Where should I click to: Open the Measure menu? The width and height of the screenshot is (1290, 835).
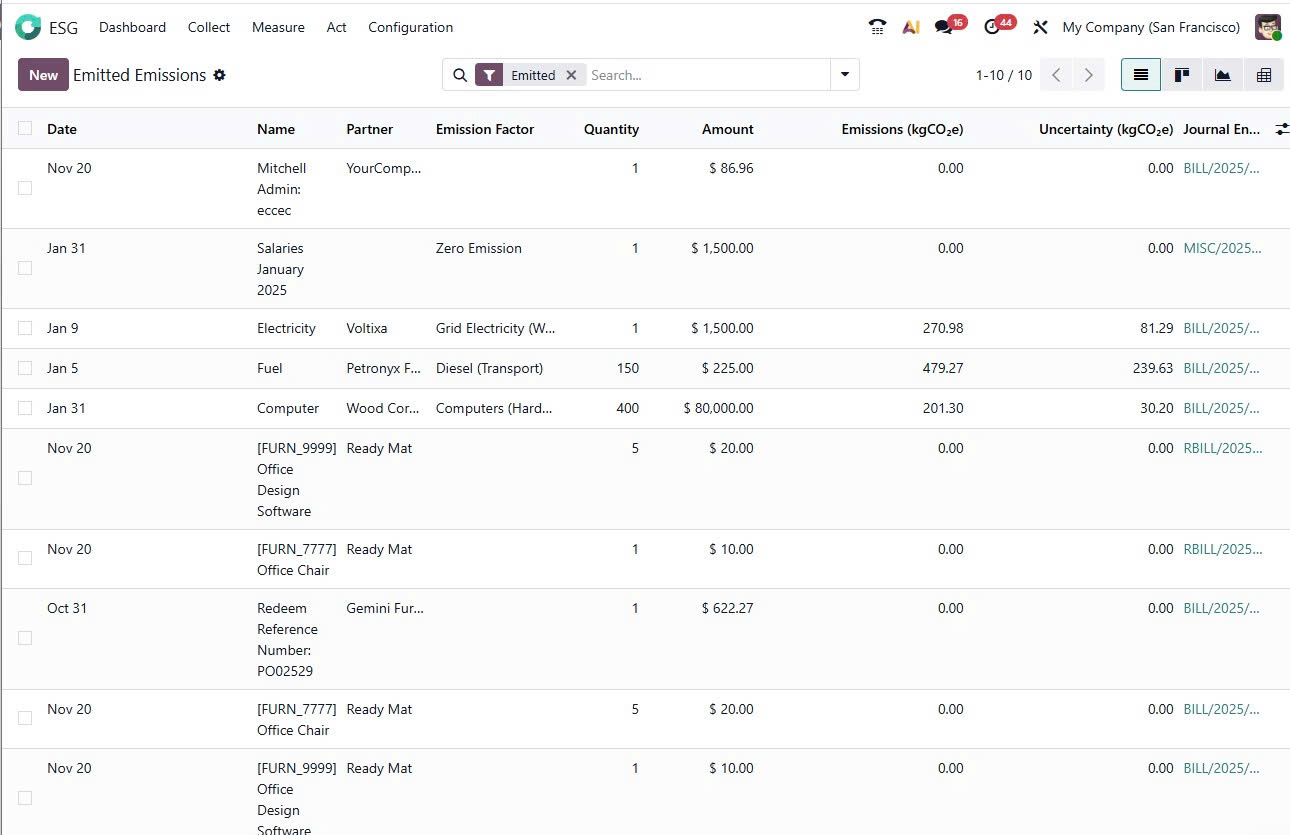click(x=278, y=27)
